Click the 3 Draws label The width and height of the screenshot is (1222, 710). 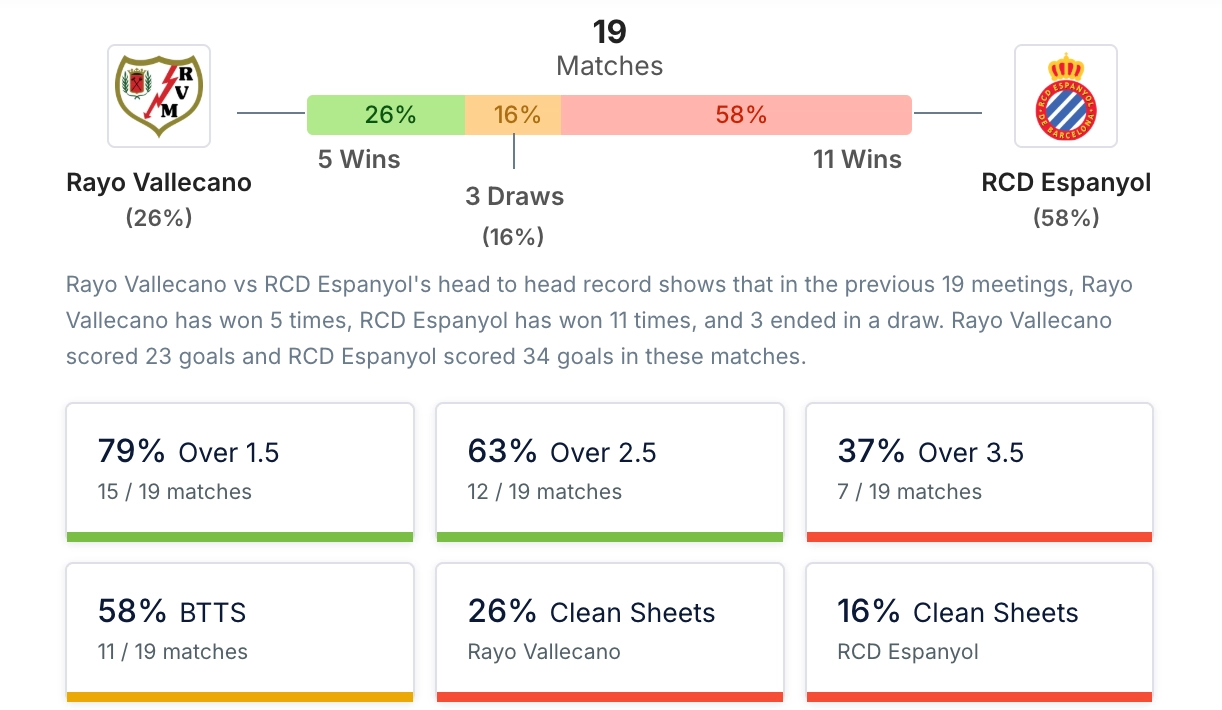tap(514, 196)
